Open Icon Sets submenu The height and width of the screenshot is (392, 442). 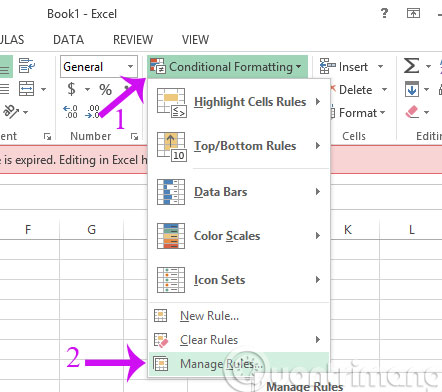[x=239, y=280]
